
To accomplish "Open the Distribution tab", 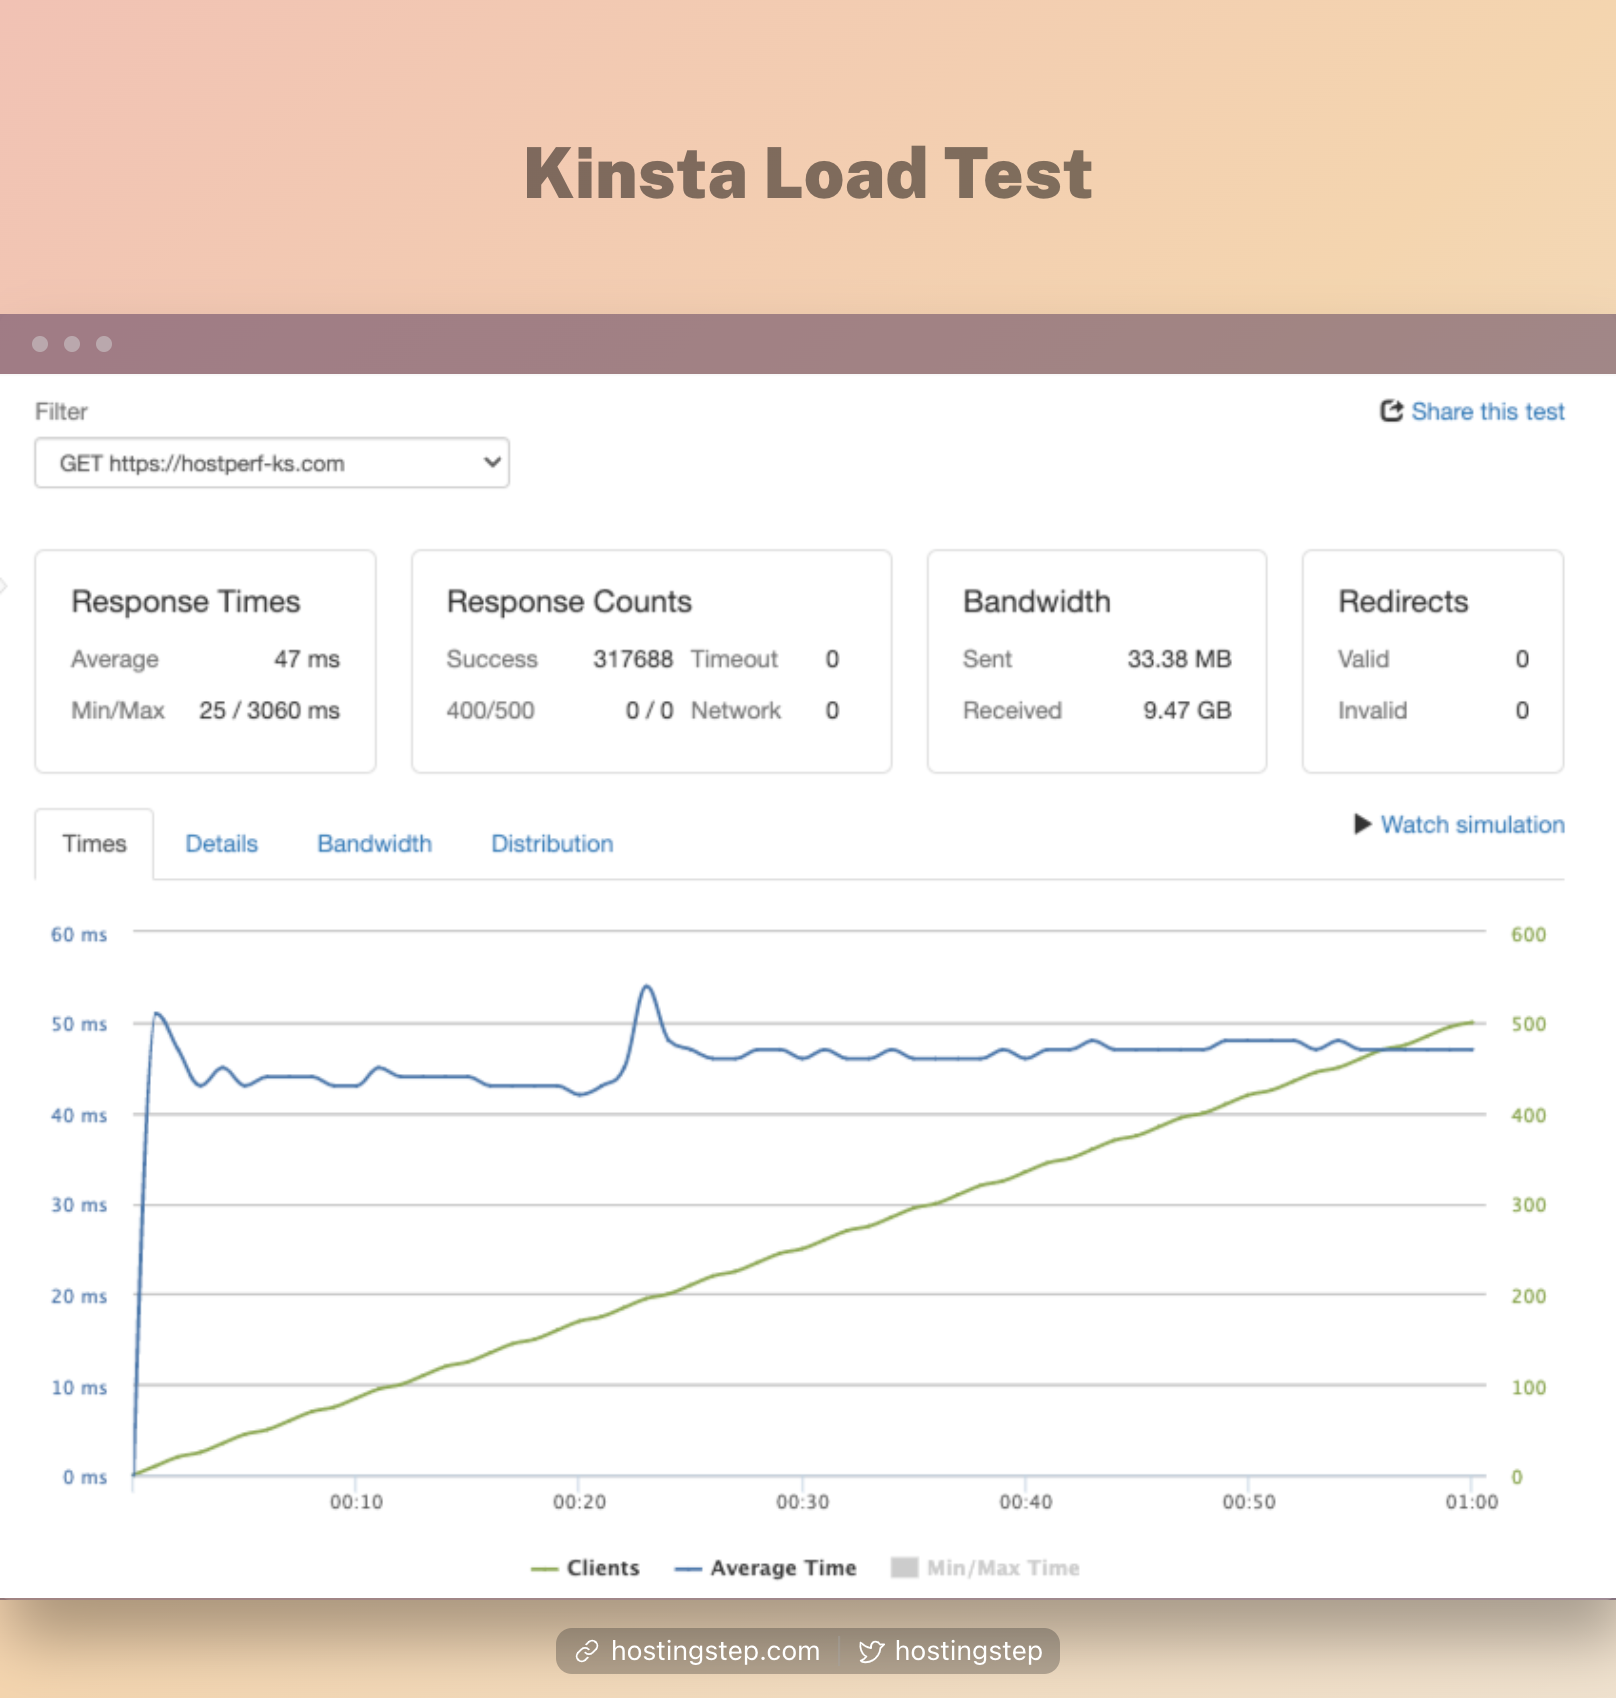I will (552, 844).
